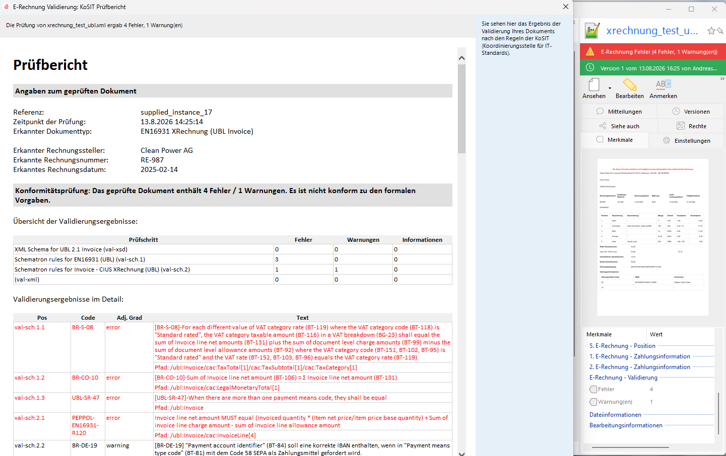Screen dimensions: 726x456
Task: Expand 5. E-Rechnung - Position section
Action: pos(622,346)
